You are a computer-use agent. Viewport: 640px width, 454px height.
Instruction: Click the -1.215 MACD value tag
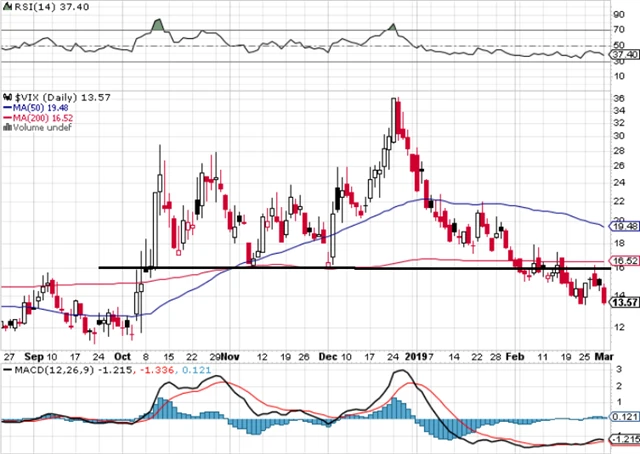tap(624, 438)
